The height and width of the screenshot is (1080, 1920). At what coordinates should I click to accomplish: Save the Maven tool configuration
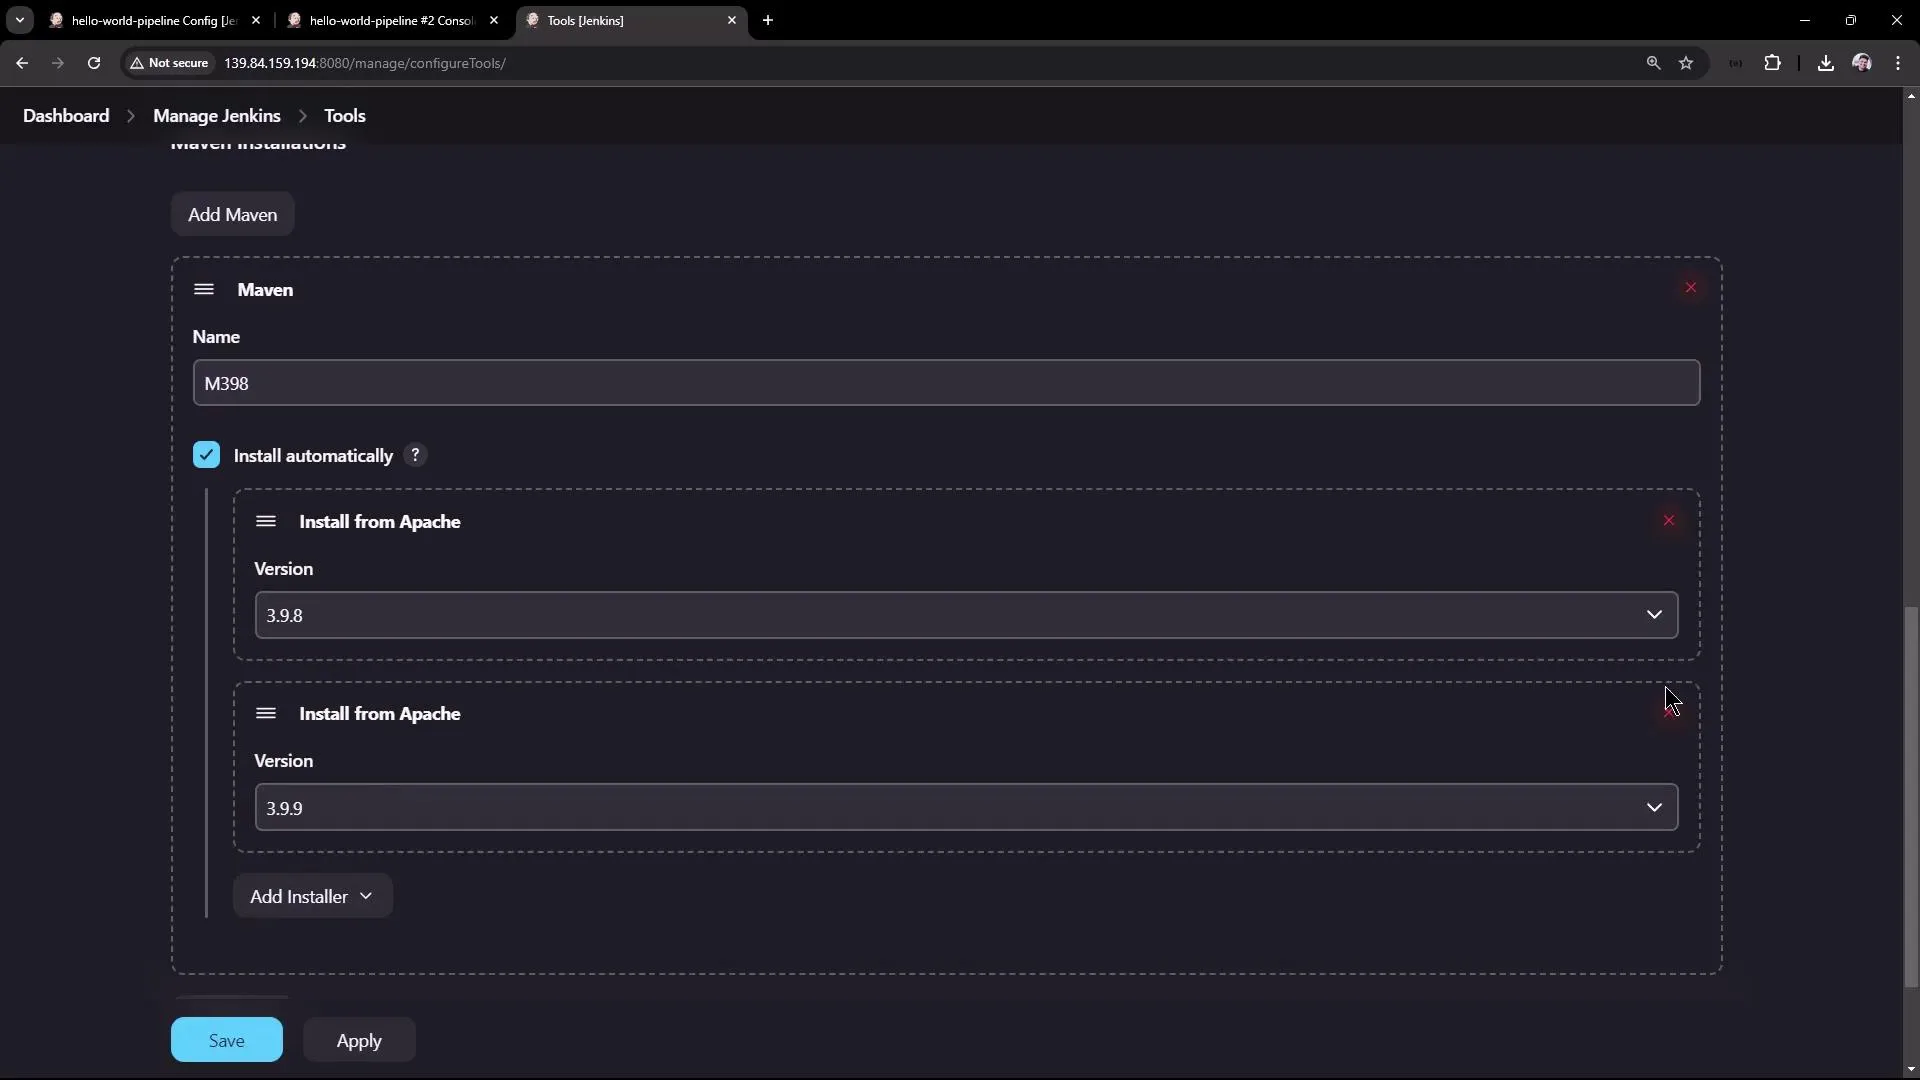(x=227, y=1039)
